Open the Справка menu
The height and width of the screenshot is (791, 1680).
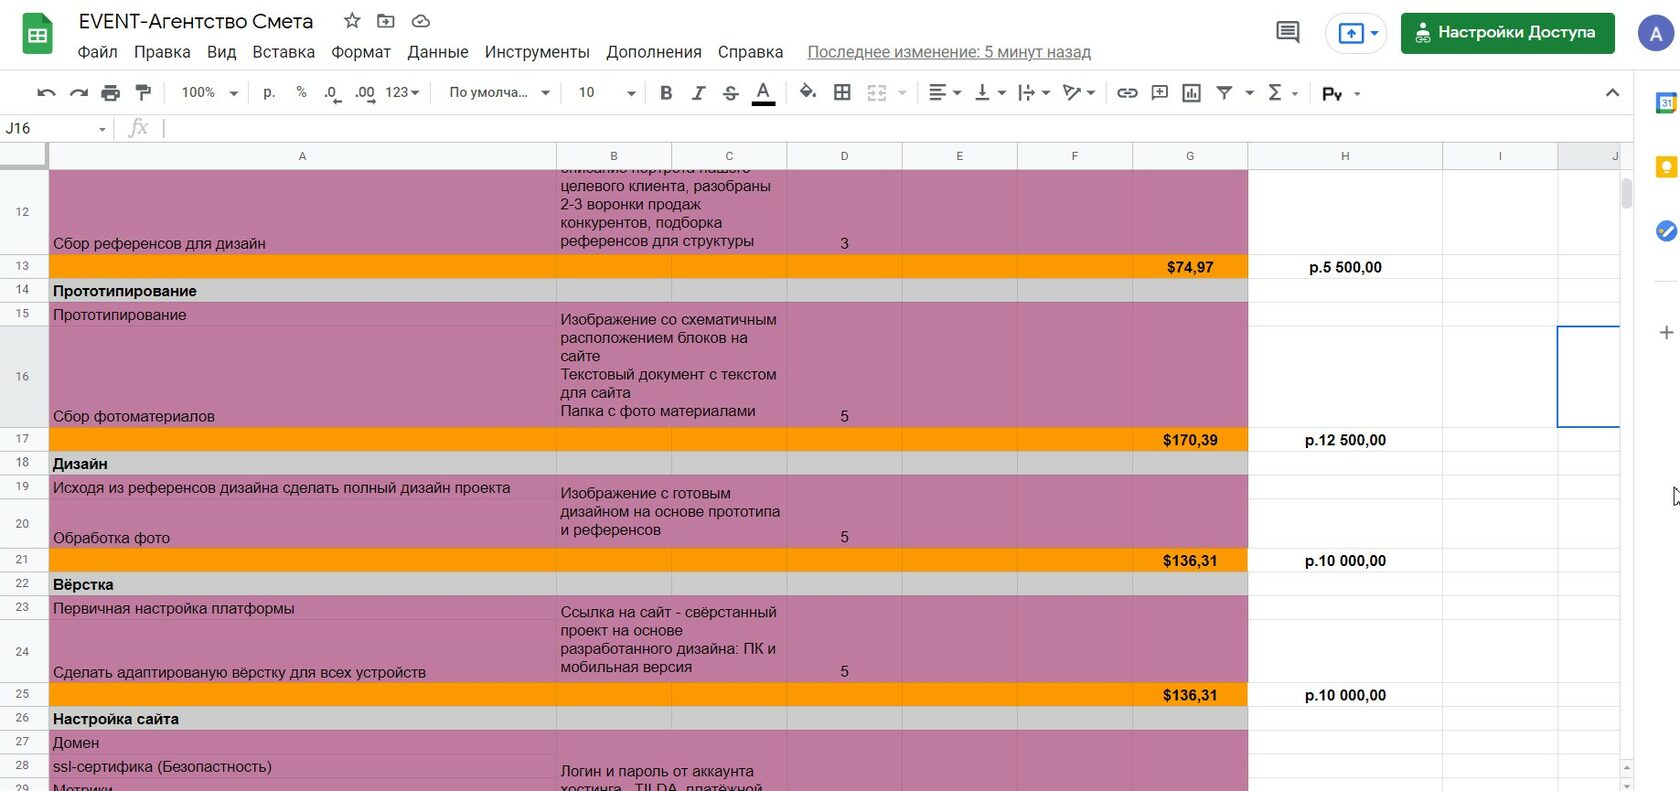750,52
